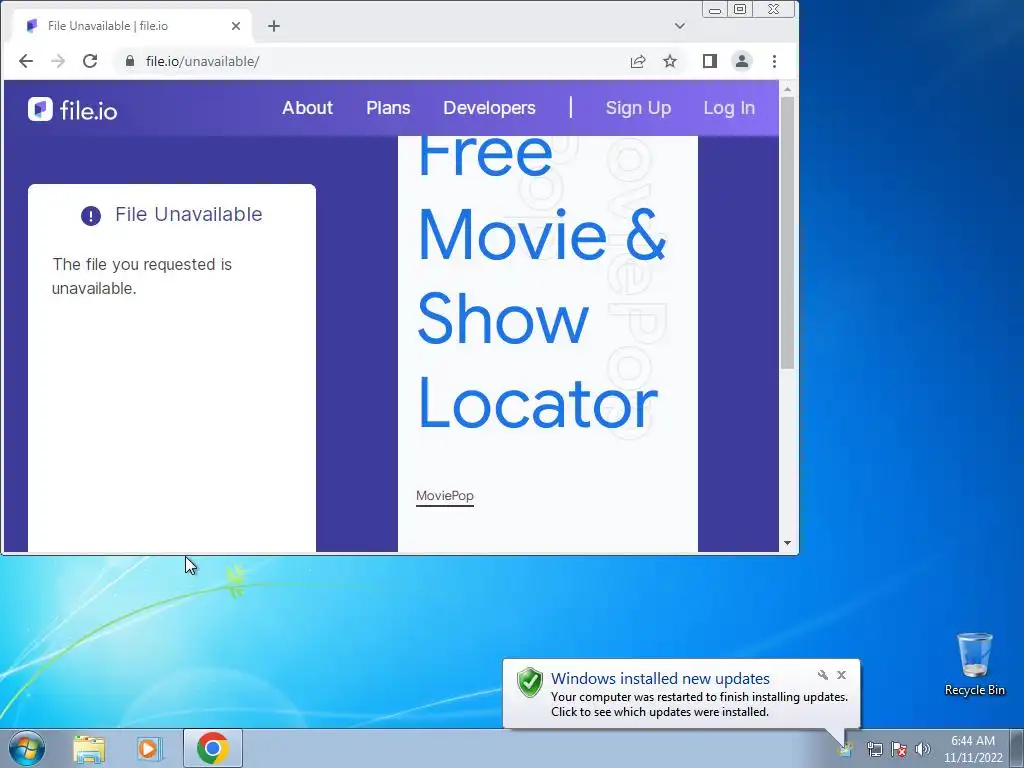The image size is (1024, 768).
Task: Click the green shield icon in the notification
Action: 530,682
